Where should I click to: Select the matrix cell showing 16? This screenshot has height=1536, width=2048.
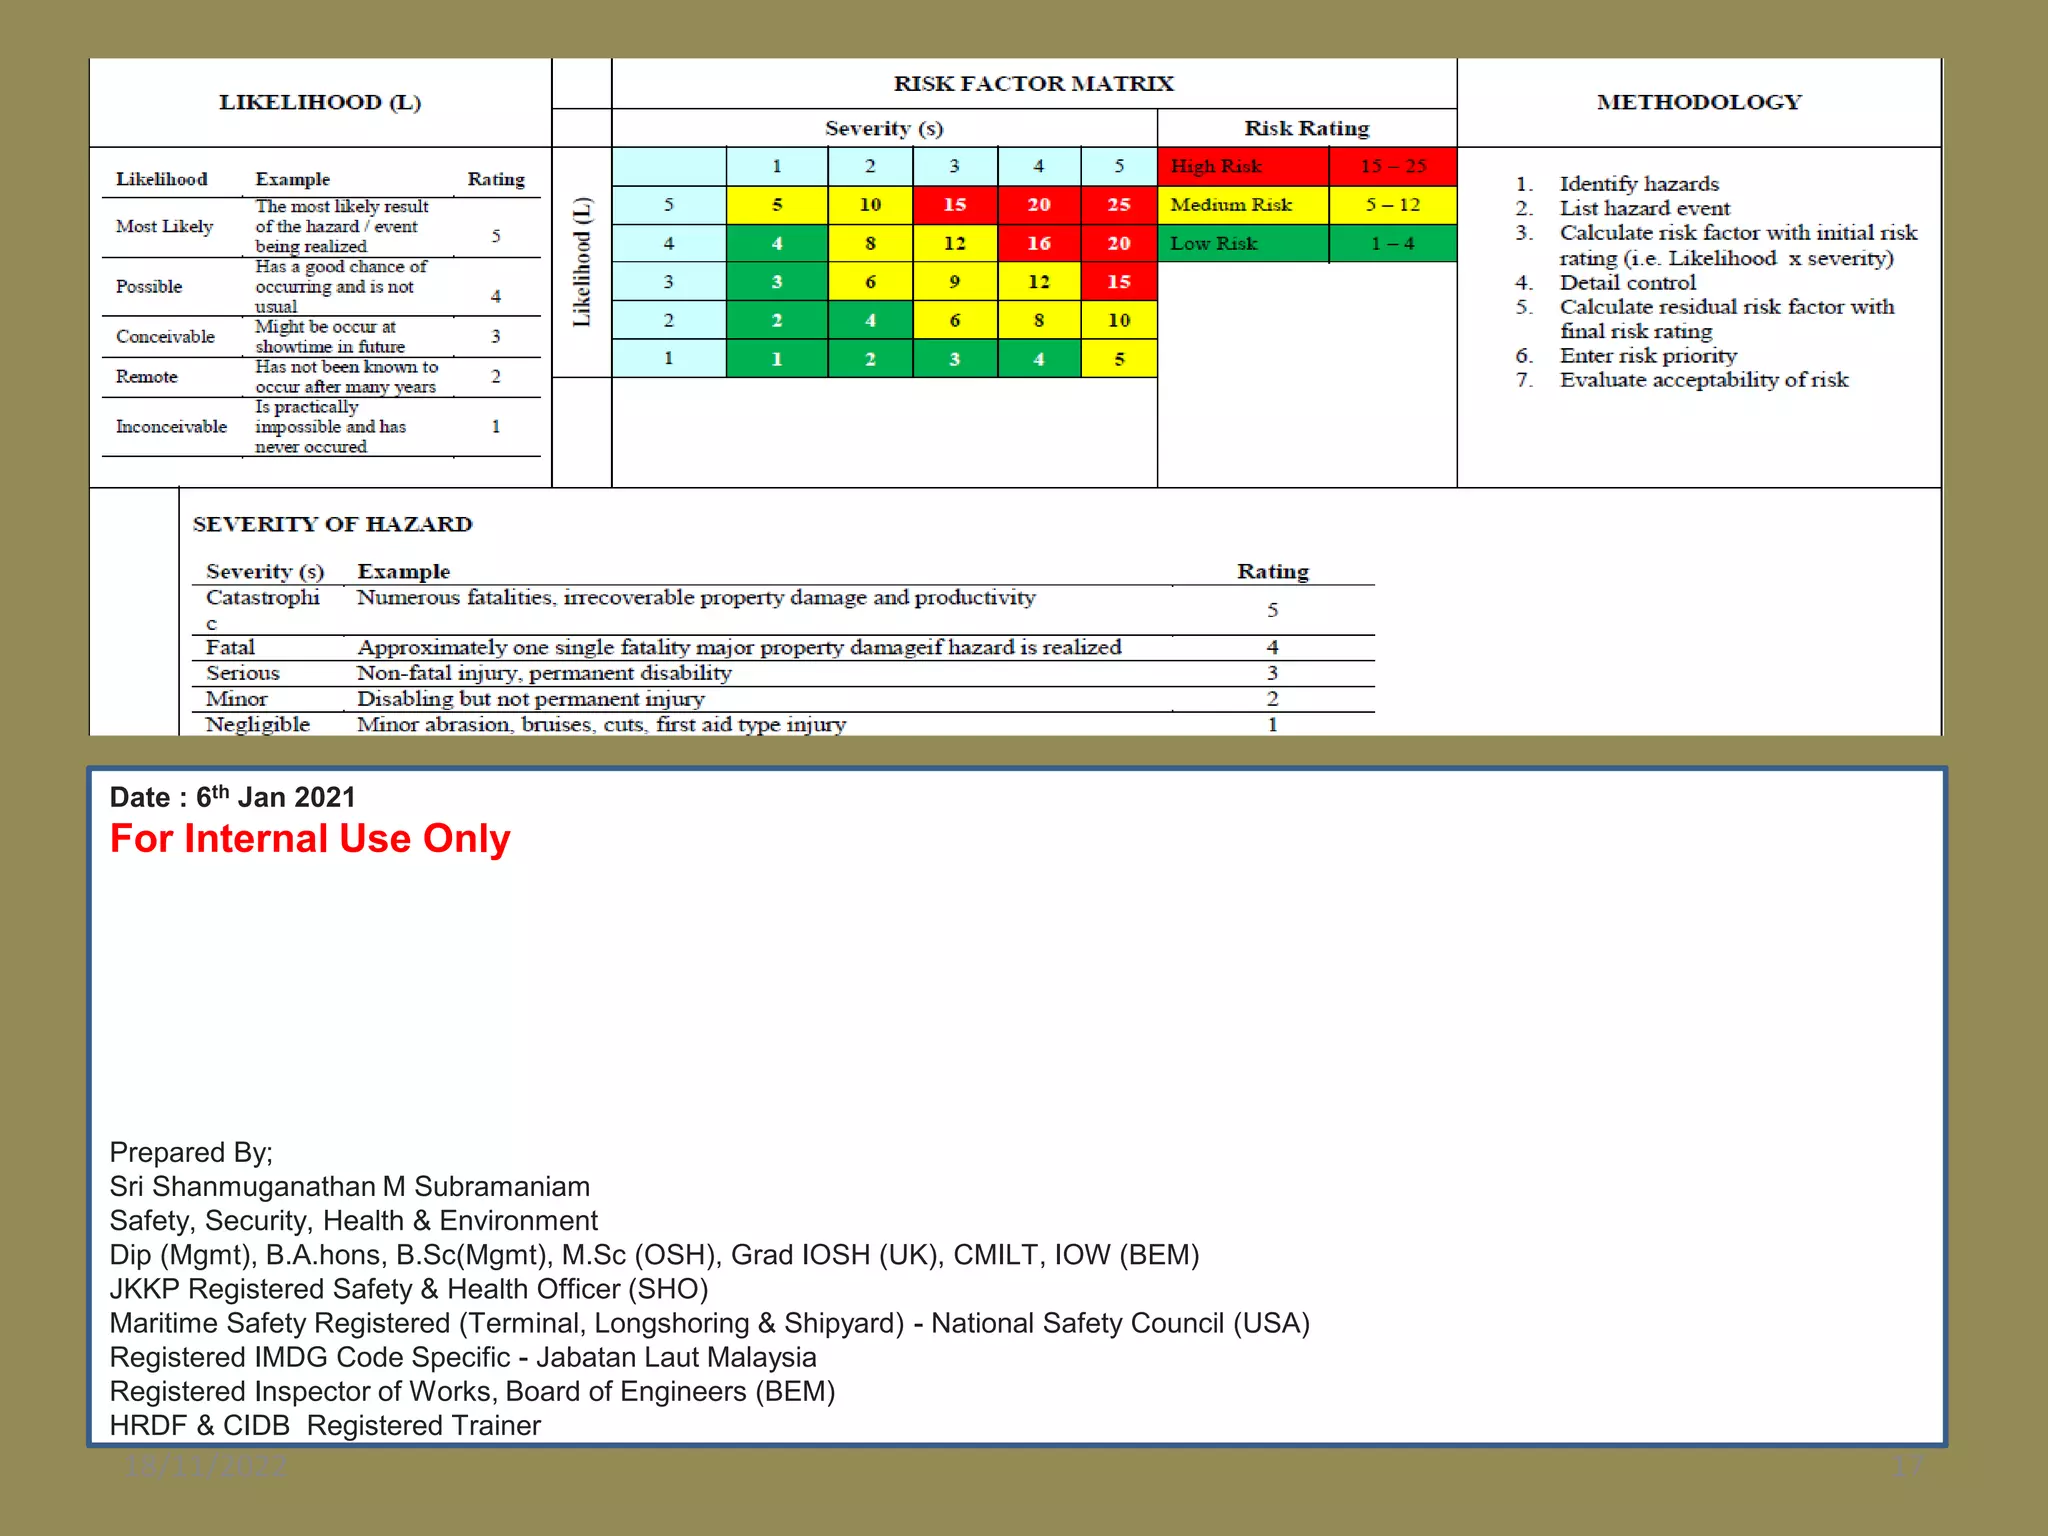pos(1038,243)
